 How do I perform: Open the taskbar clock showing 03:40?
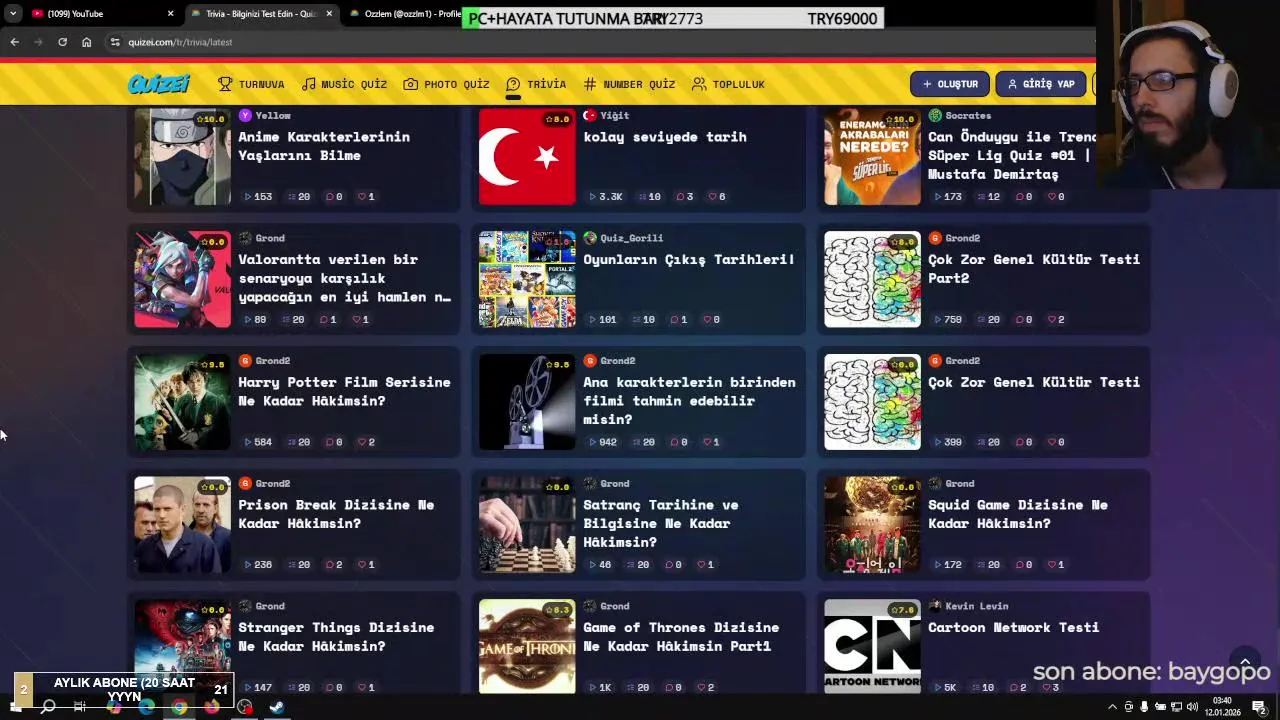1222,707
